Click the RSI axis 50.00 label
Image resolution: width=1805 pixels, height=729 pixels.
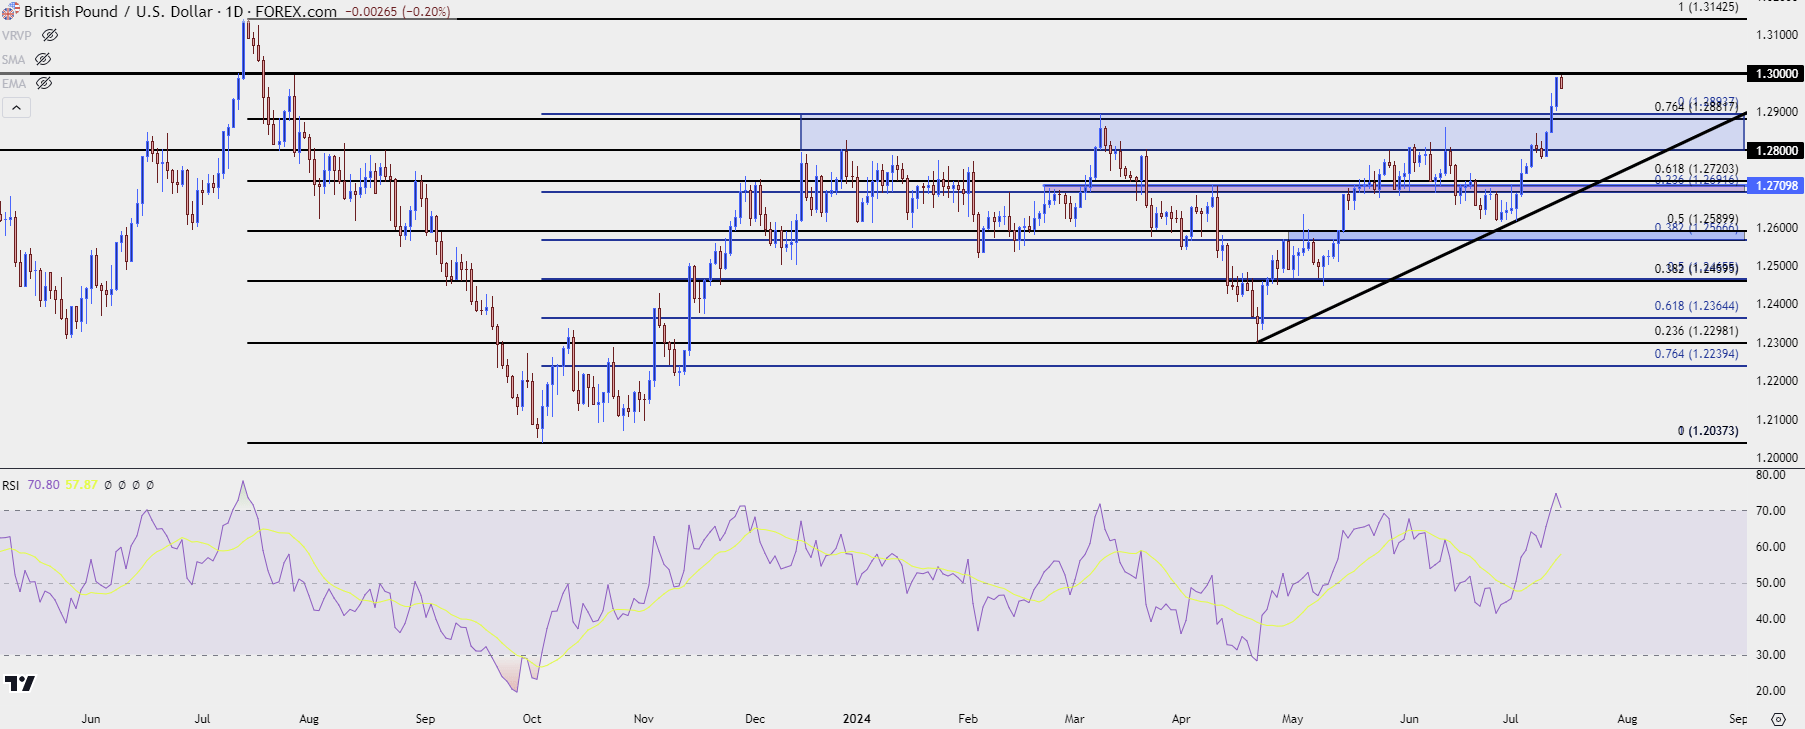[x=1771, y=583]
